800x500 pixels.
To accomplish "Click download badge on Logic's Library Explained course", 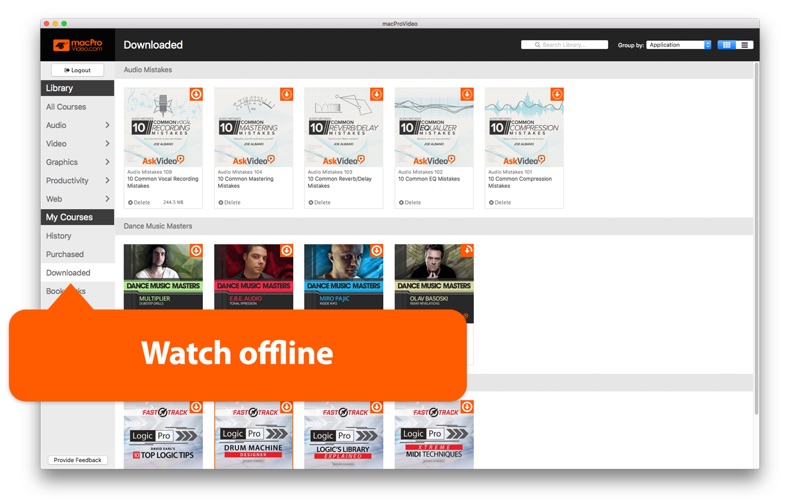I will coord(377,407).
